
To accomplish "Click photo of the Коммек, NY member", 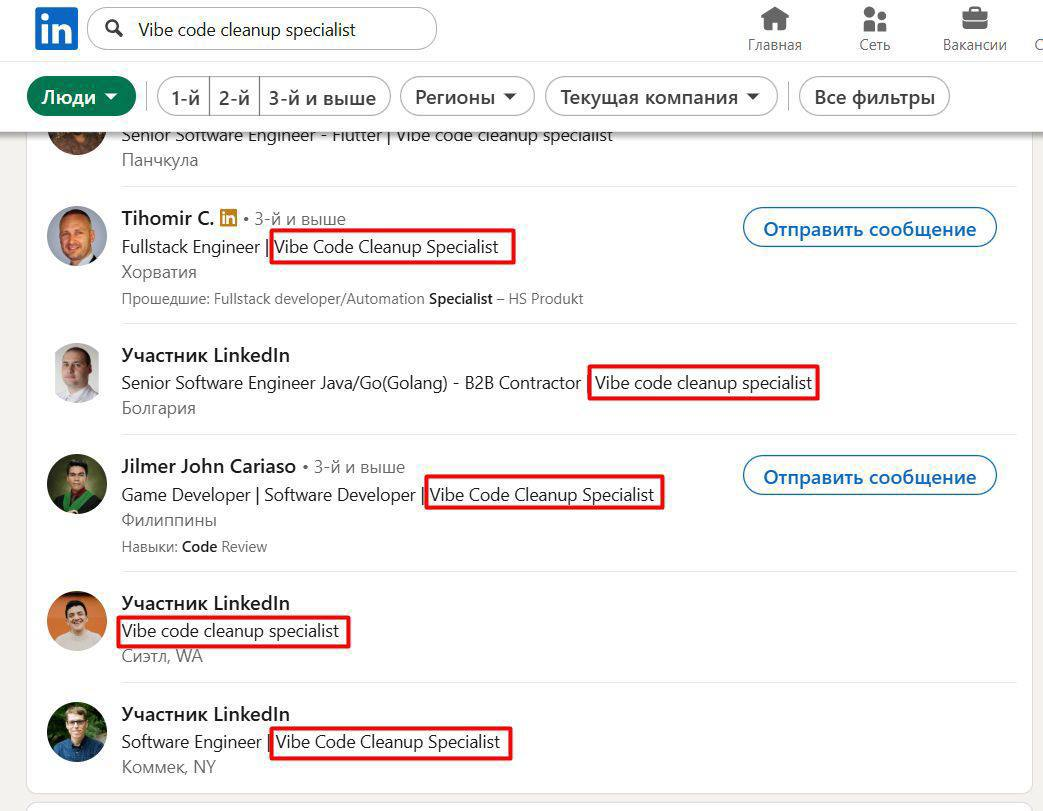I will (77, 732).
